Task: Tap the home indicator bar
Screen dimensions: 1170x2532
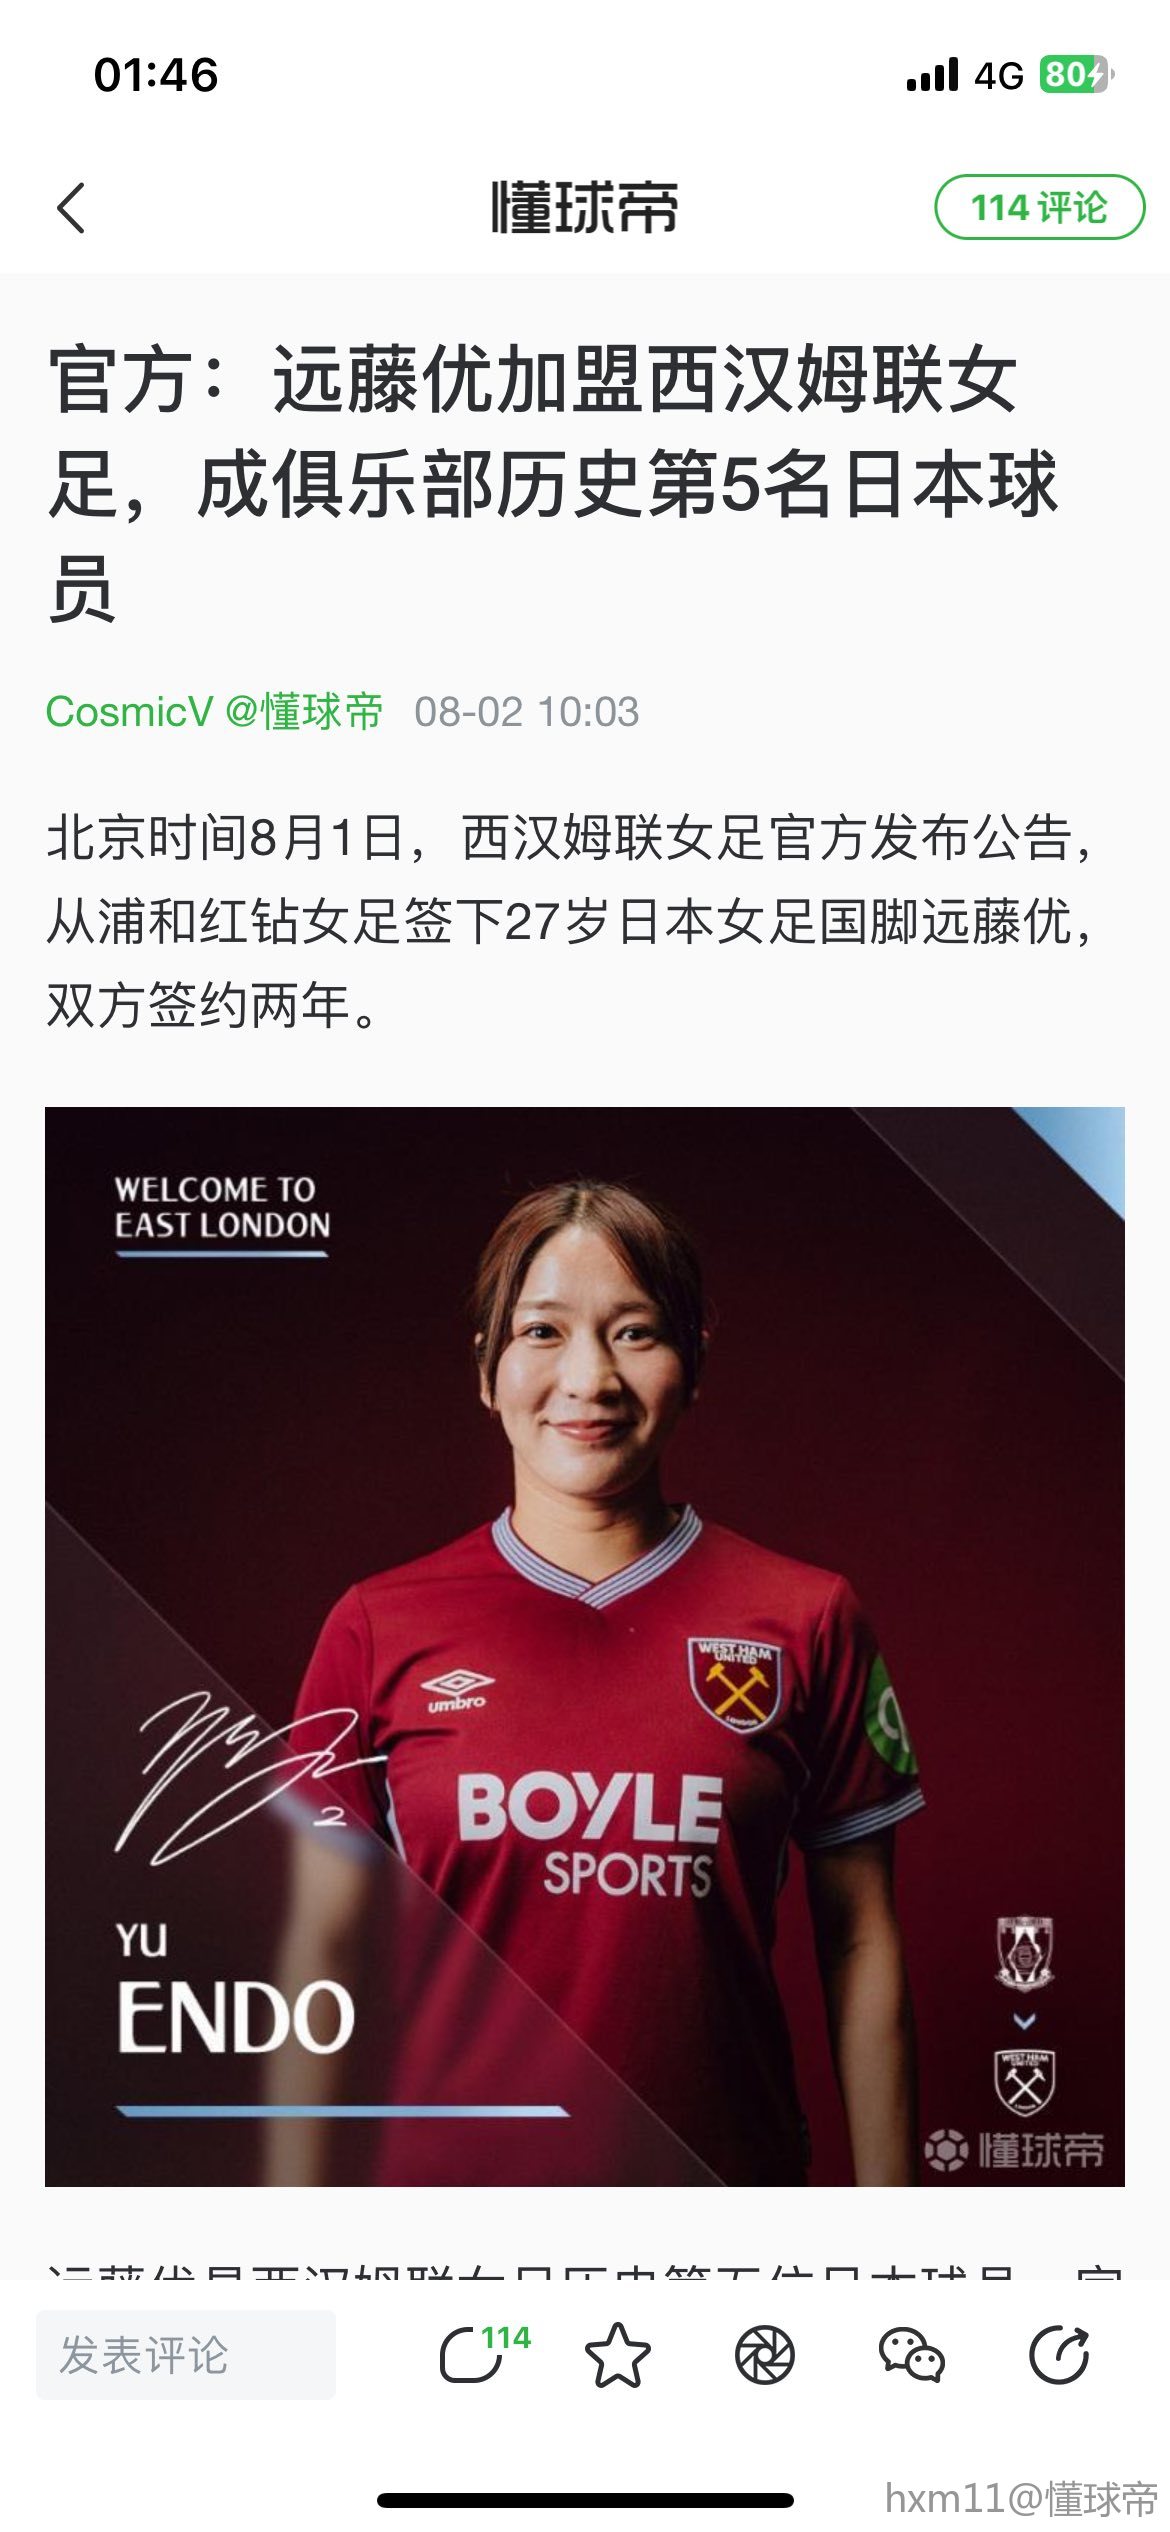Action: click(585, 2501)
